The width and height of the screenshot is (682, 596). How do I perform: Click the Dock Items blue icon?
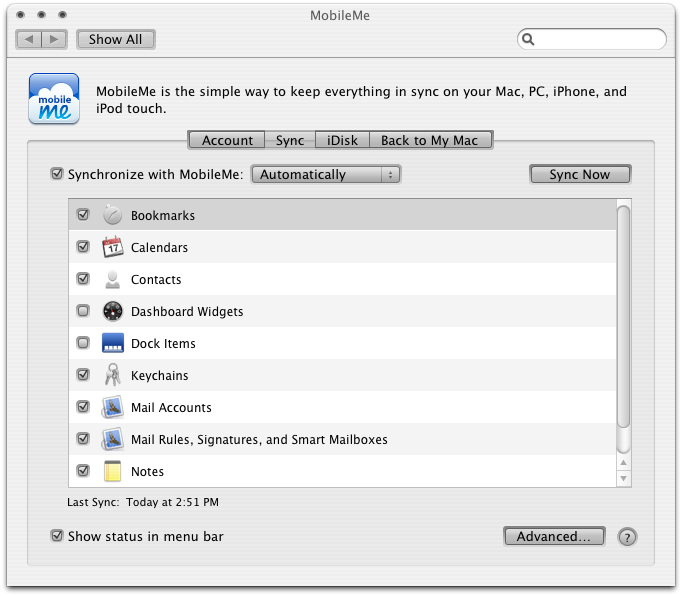tap(113, 343)
